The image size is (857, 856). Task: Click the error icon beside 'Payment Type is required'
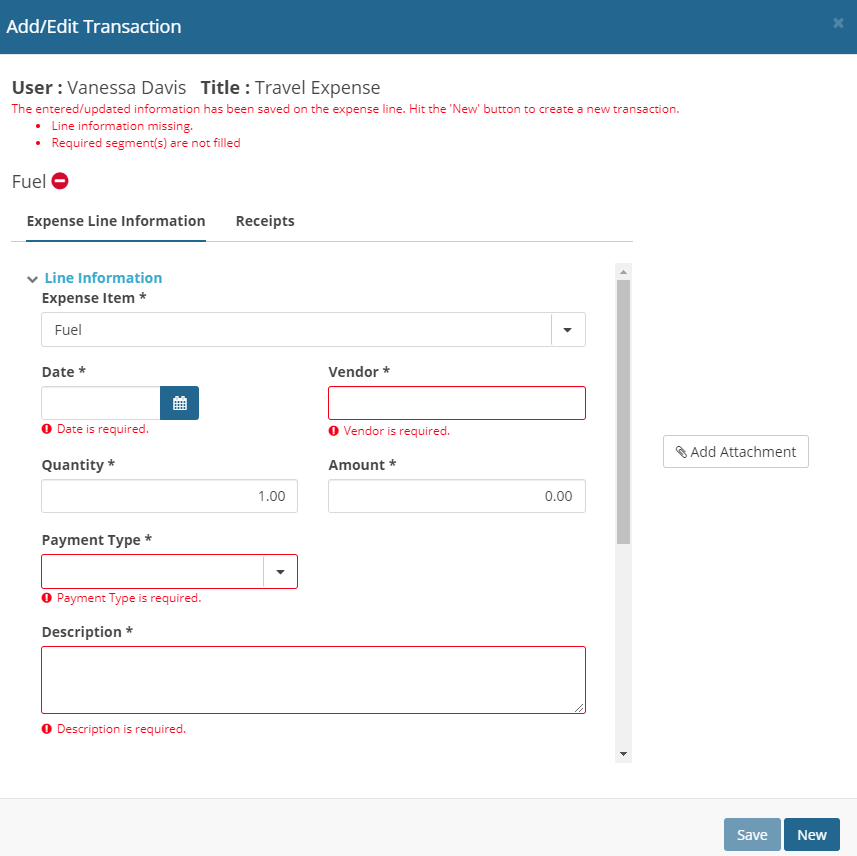(46, 597)
